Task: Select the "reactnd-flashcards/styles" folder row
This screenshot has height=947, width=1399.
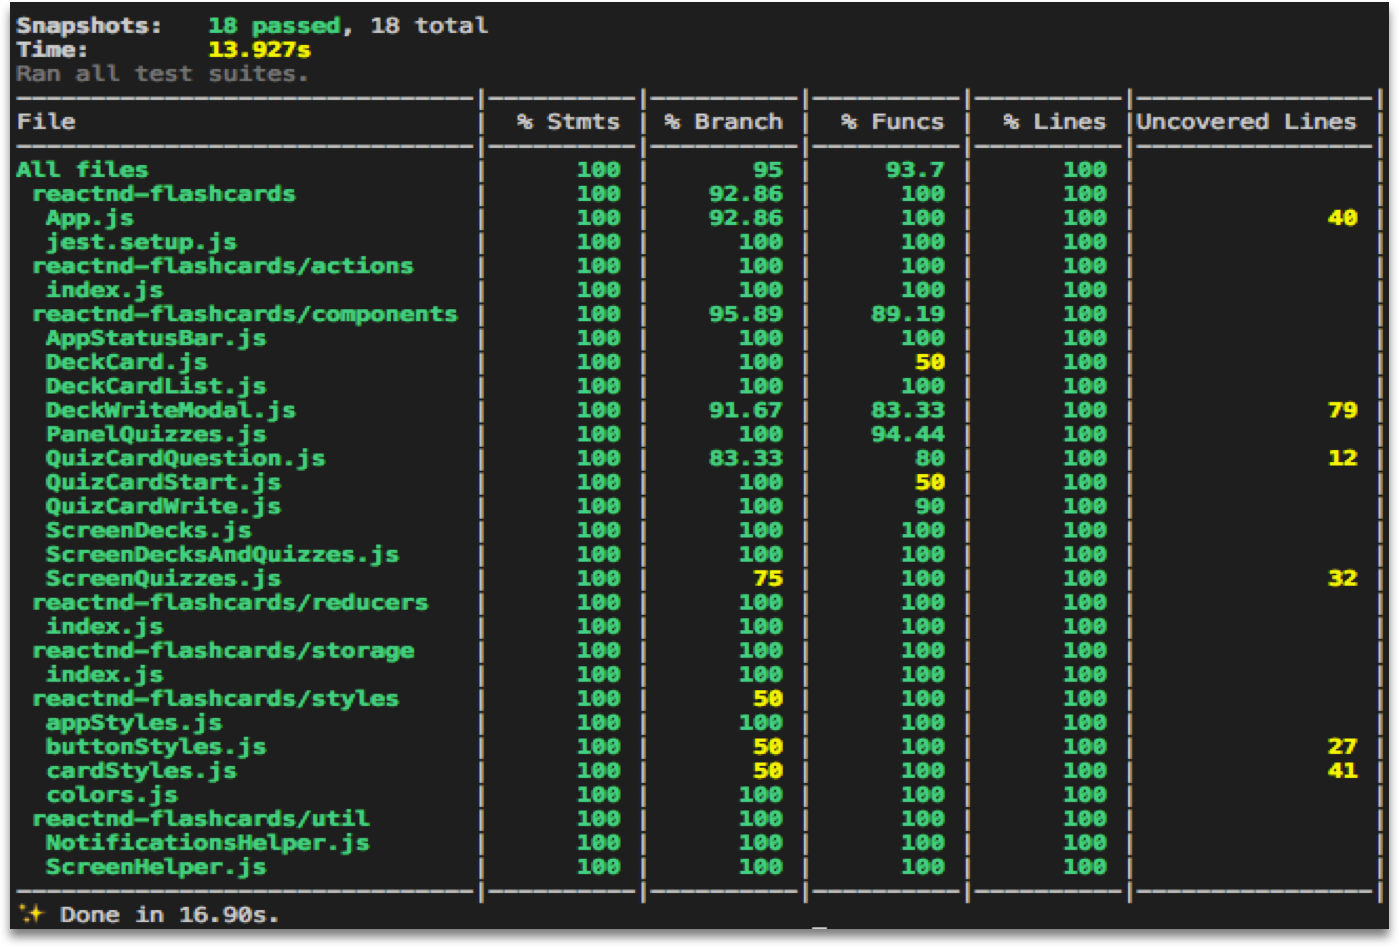Action: click(215, 698)
